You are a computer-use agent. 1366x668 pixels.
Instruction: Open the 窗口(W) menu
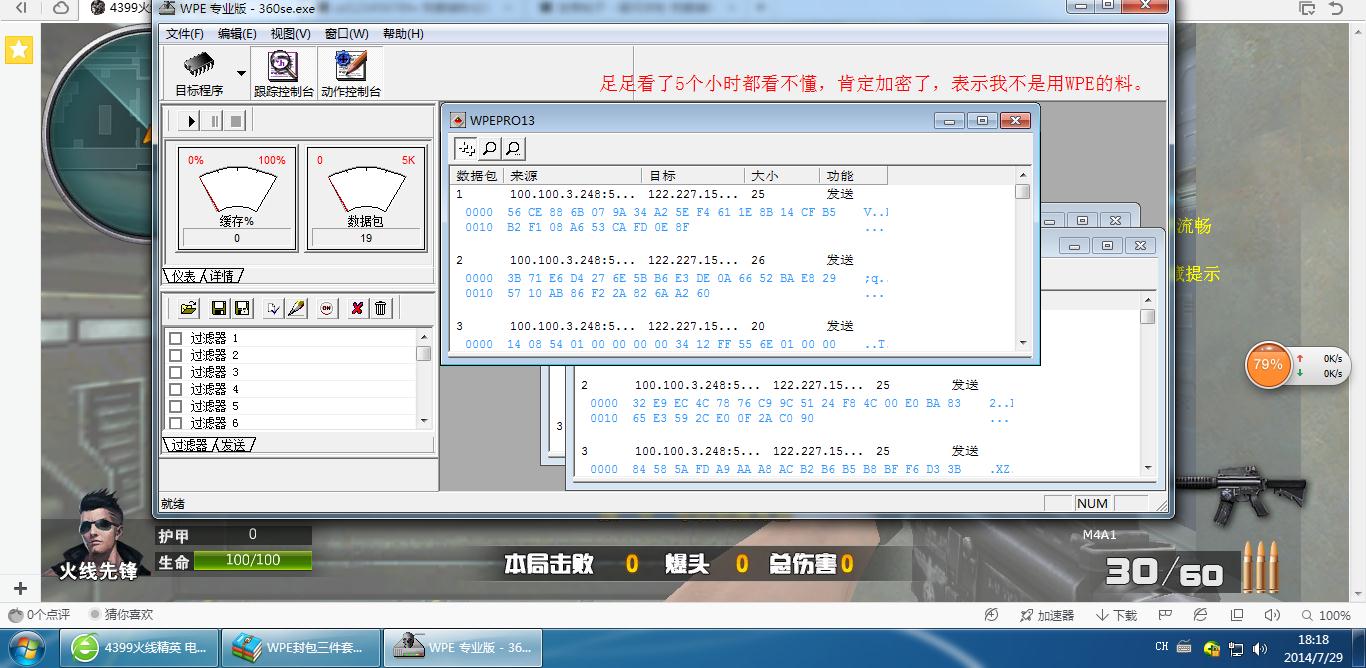pos(346,33)
